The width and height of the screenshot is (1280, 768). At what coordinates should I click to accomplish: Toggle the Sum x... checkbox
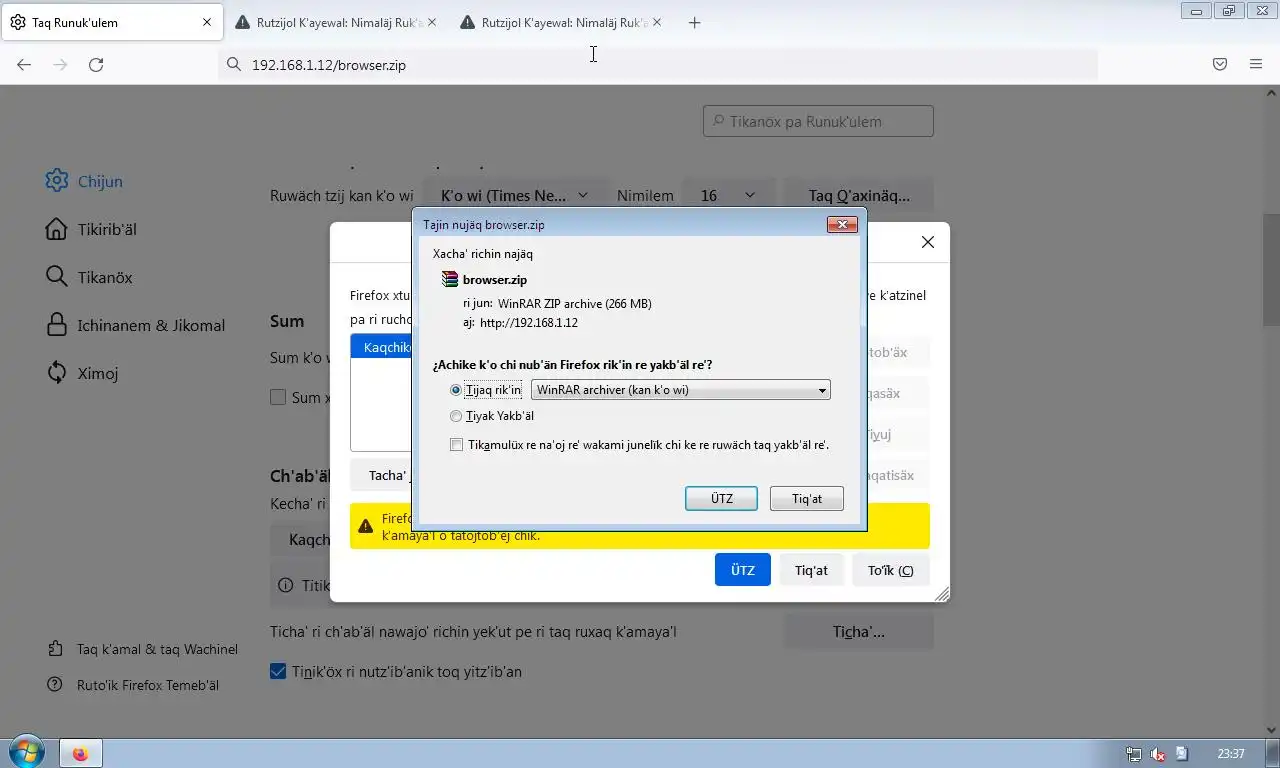click(279, 397)
